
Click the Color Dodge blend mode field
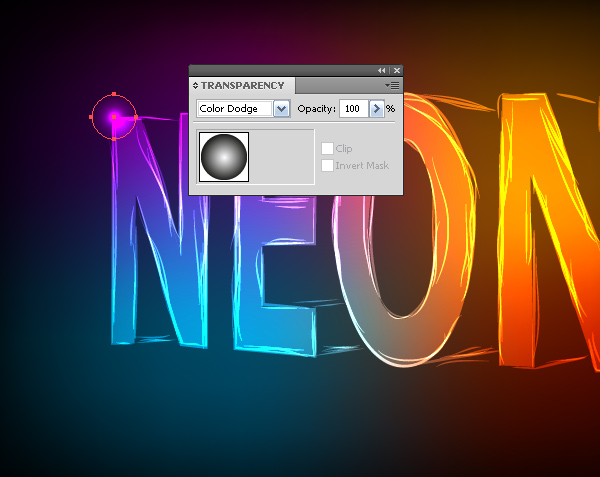point(235,109)
